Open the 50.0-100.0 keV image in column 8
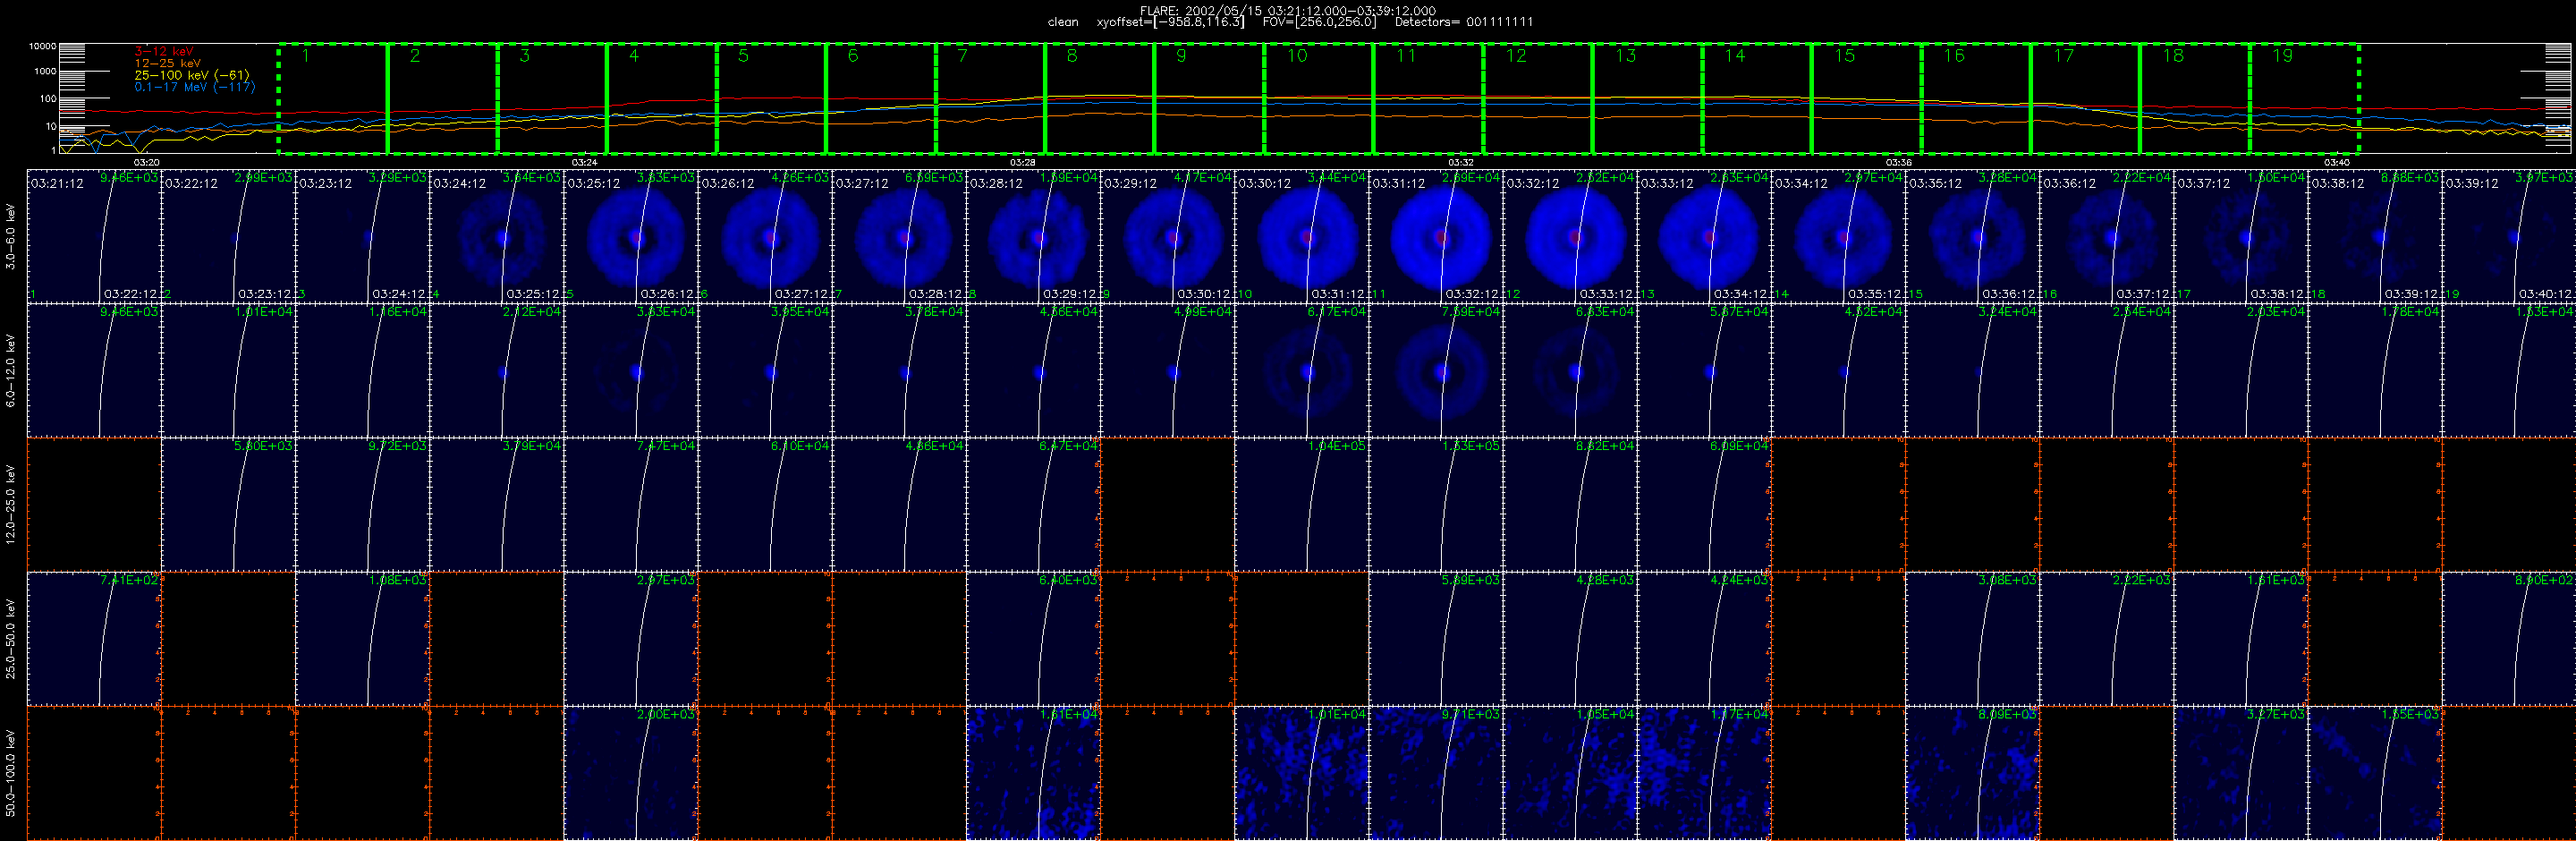Viewport: 2576px width, 841px height. [x=1033, y=772]
